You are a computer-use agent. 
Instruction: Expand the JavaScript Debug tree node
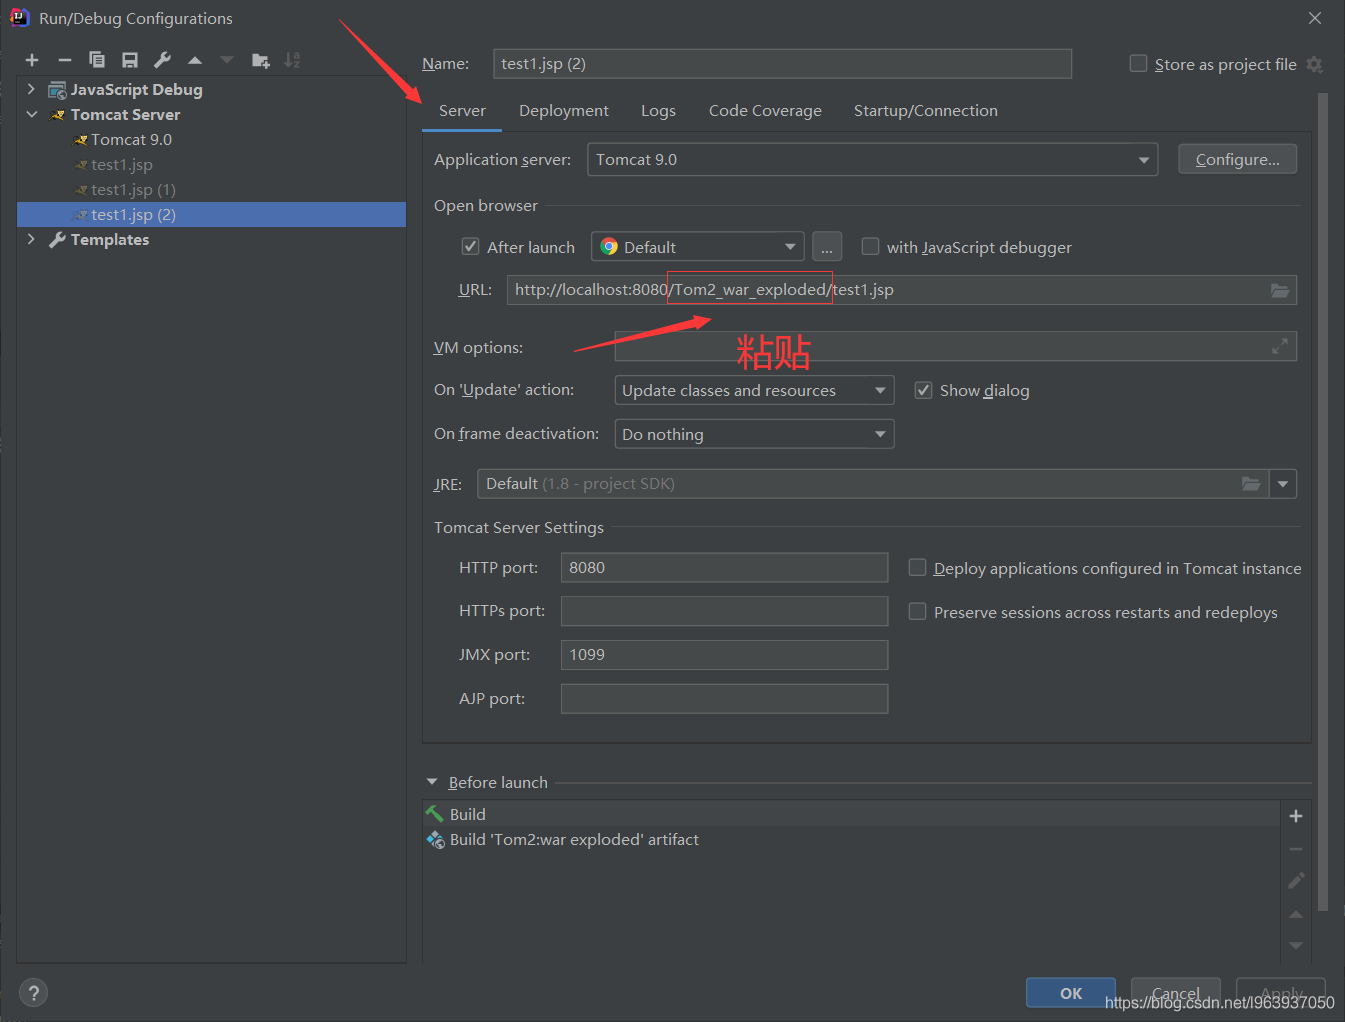31,89
